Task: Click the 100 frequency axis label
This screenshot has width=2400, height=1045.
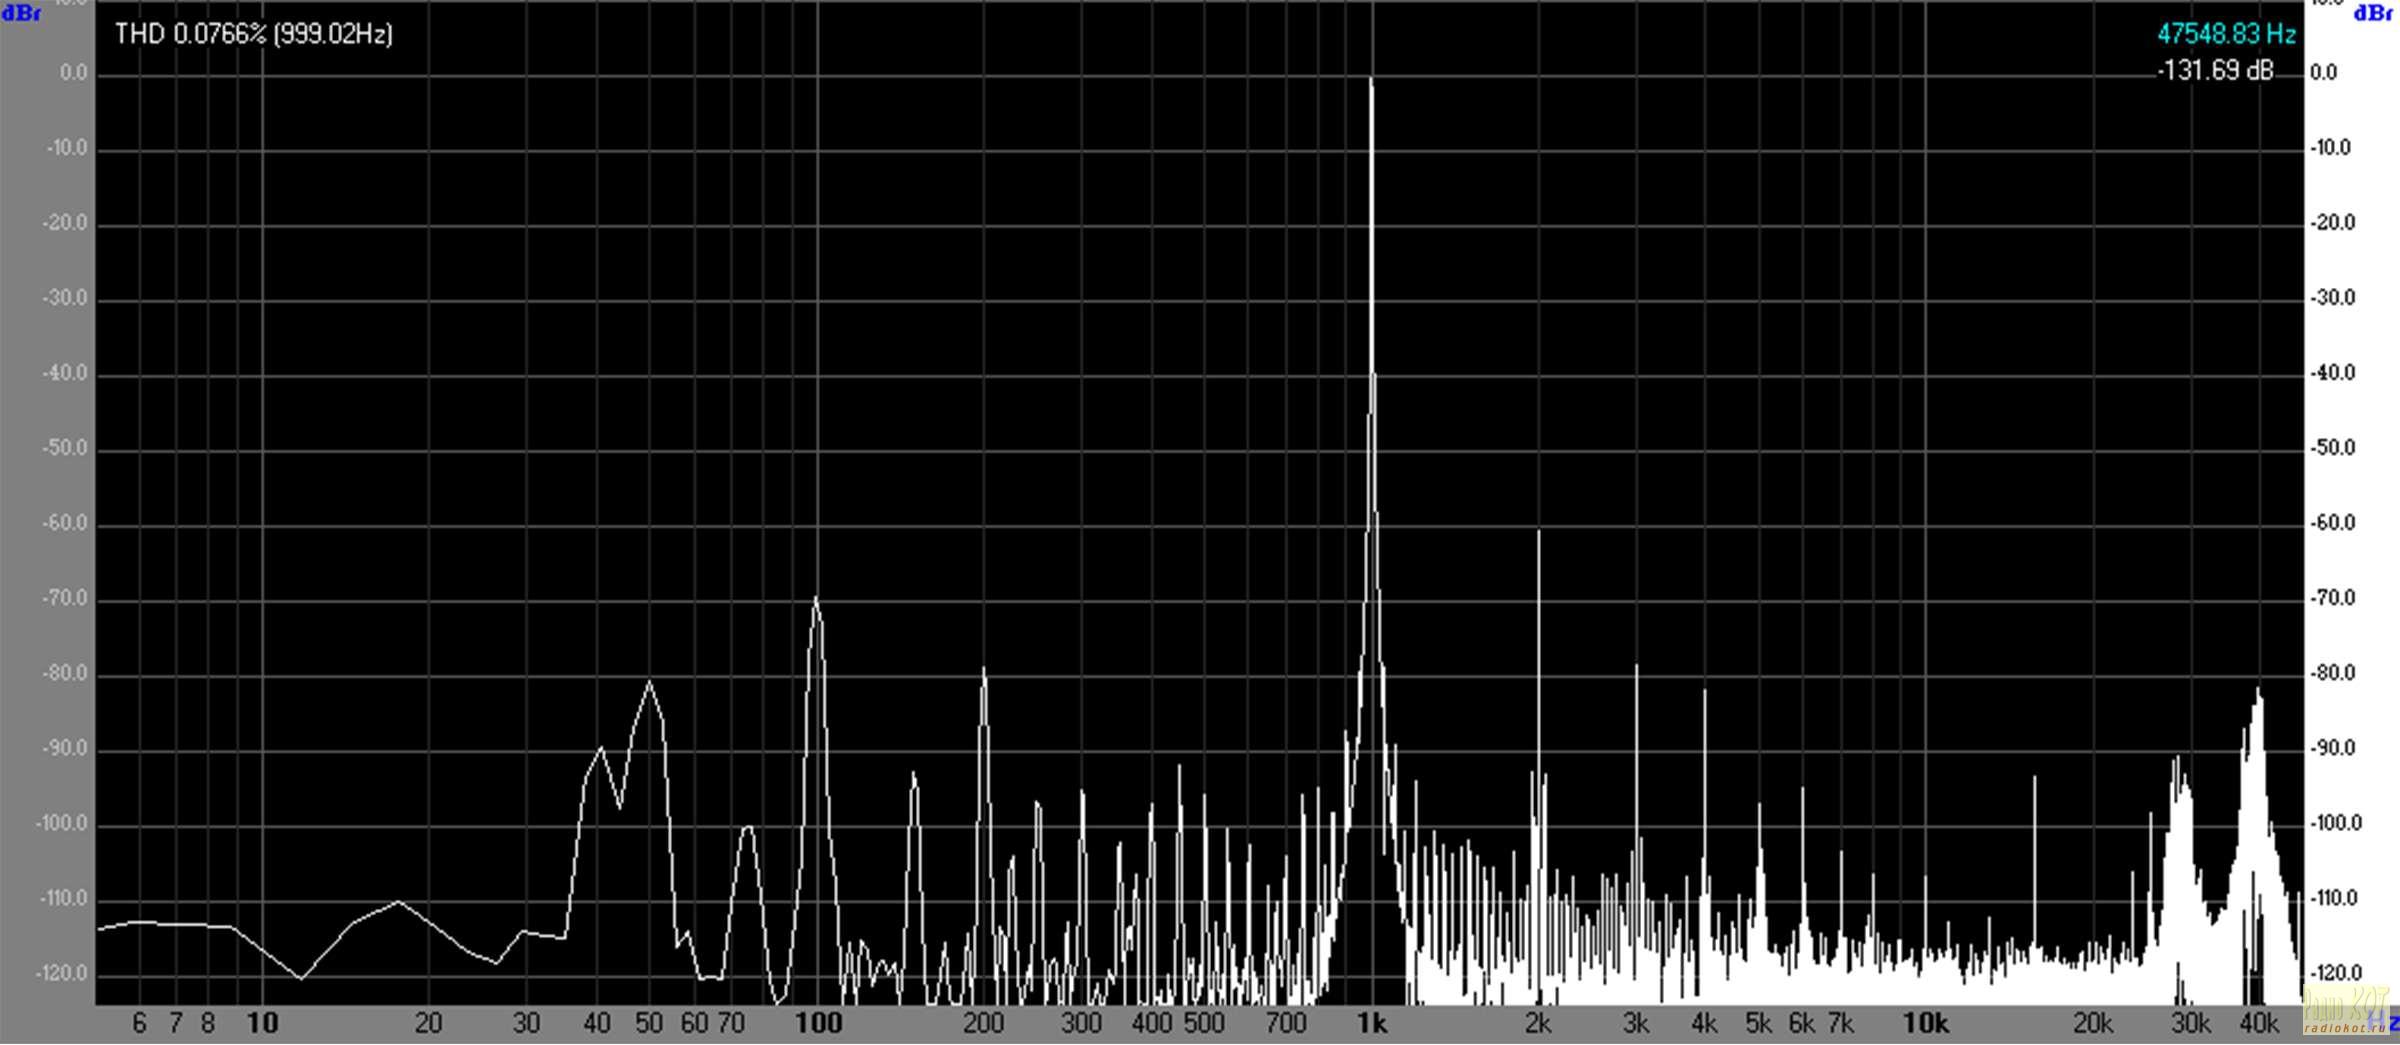Action: (x=818, y=1023)
